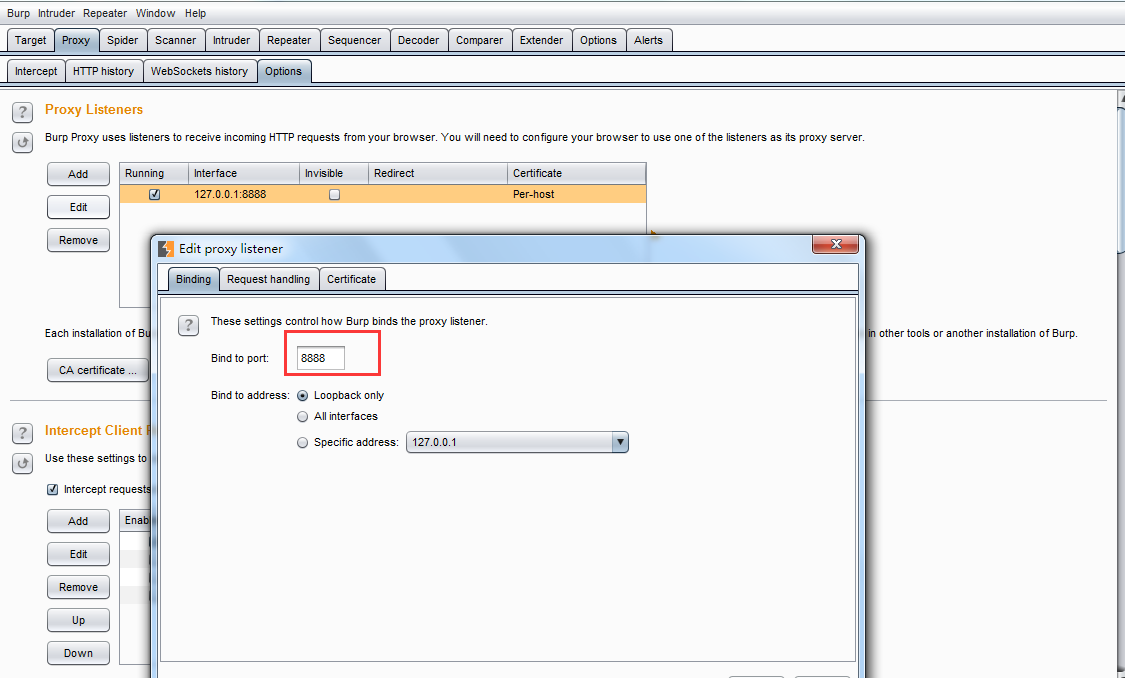Select Specific address radio button
This screenshot has width=1125, height=678.
pyautogui.click(x=303, y=443)
